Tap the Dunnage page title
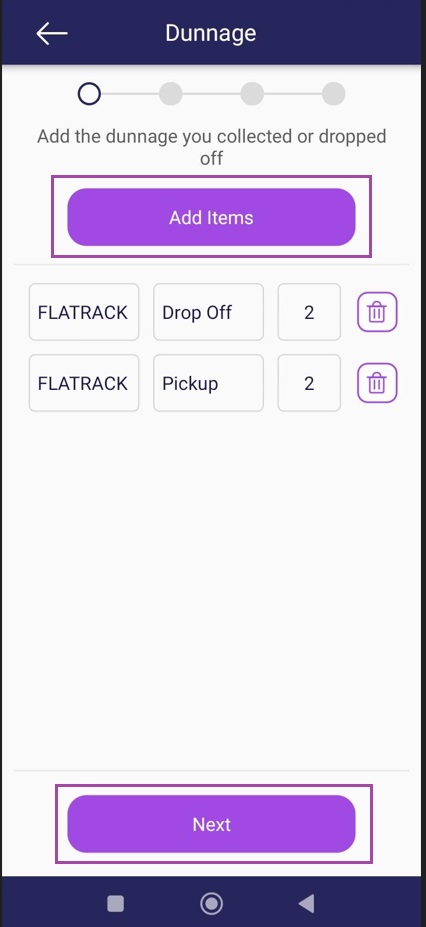 (210, 33)
